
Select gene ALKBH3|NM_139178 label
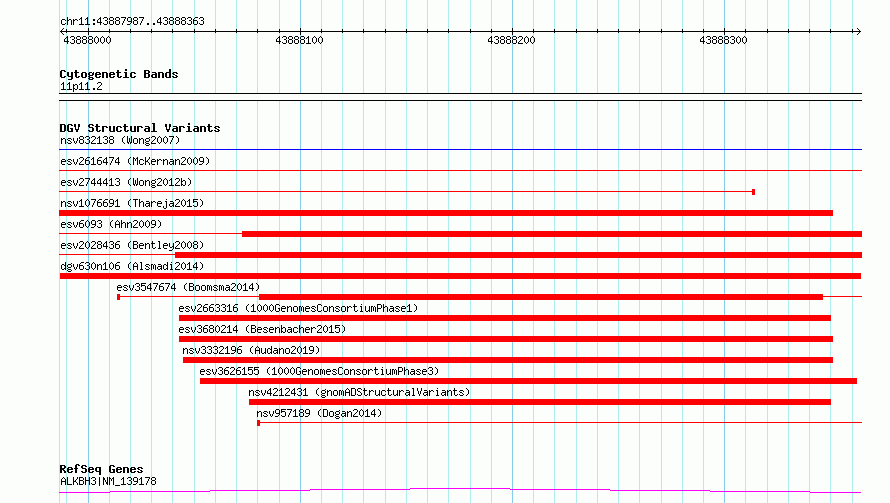(x=108, y=481)
